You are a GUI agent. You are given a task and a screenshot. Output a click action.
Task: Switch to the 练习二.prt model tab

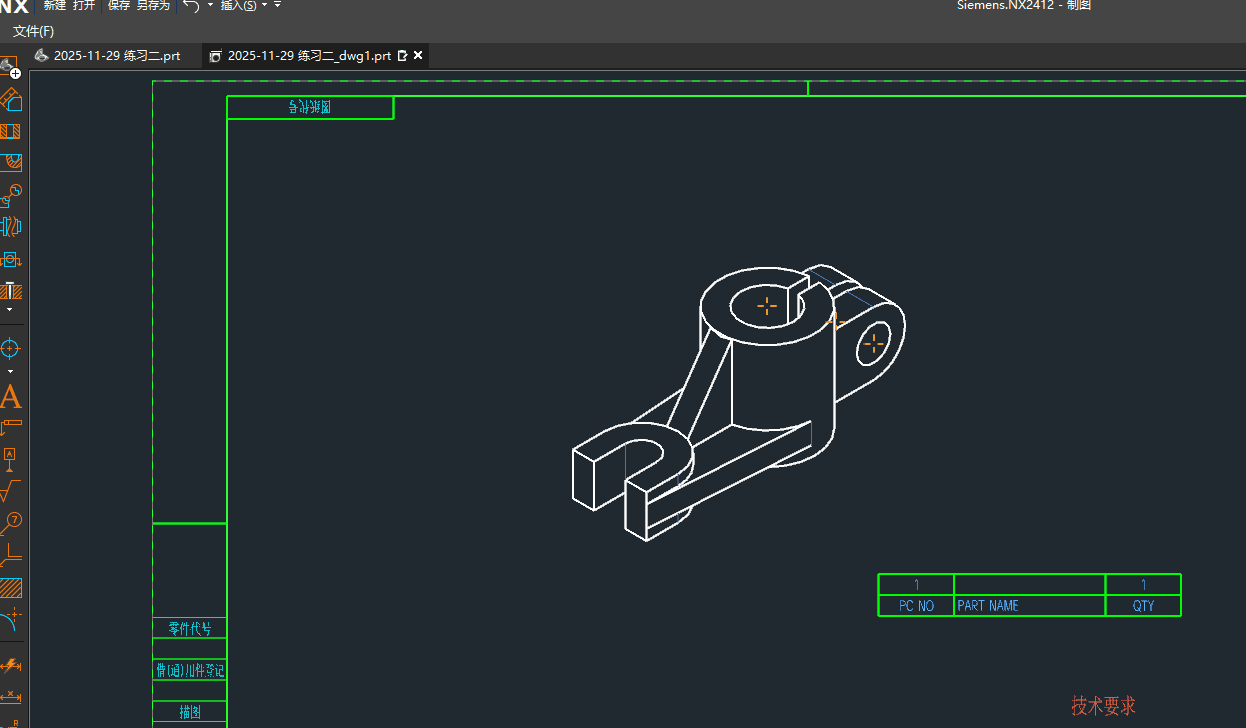pyautogui.click(x=108, y=56)
